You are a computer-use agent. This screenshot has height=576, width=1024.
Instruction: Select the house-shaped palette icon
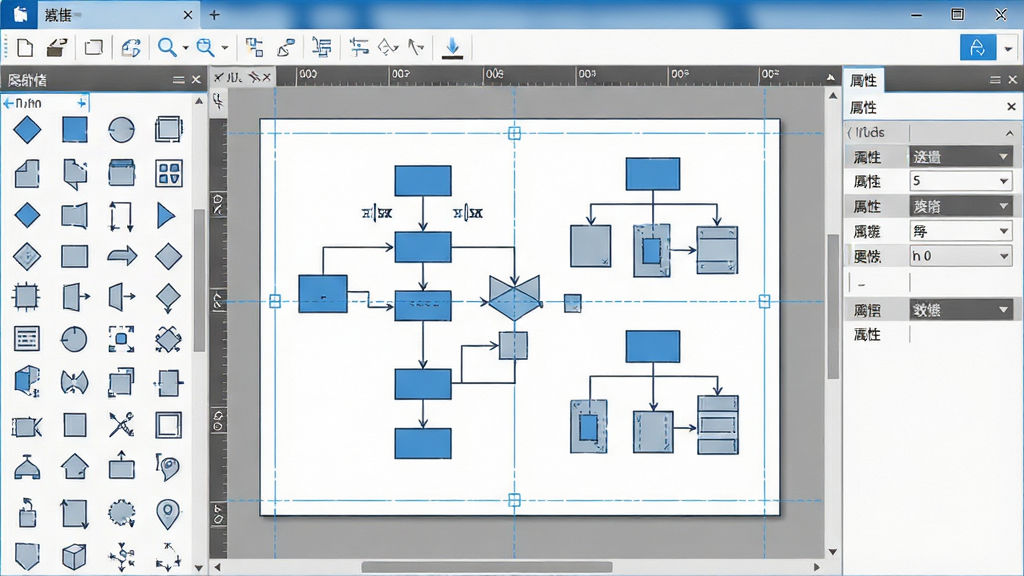point(74,467)
